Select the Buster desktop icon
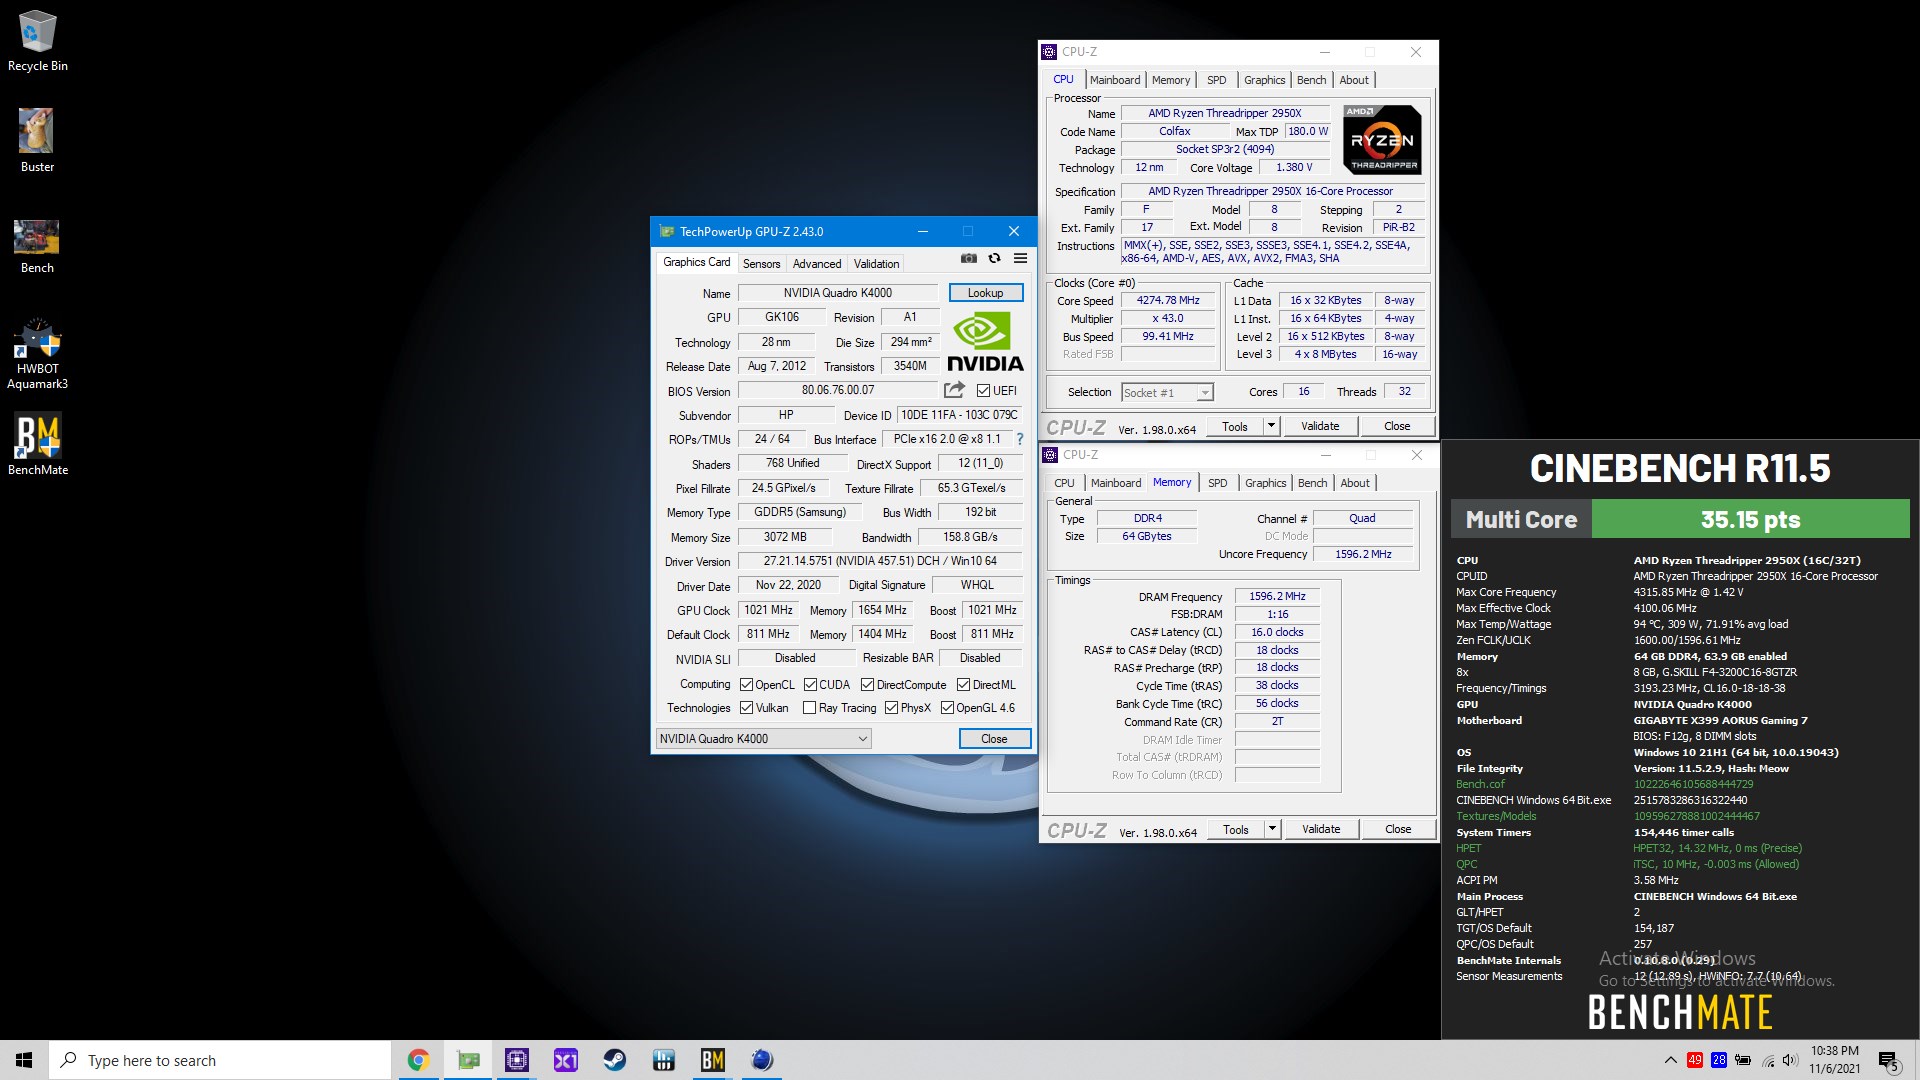The height and width of the screenshot is (1080, 1920). pyautogui.click(x=37, y=140)
